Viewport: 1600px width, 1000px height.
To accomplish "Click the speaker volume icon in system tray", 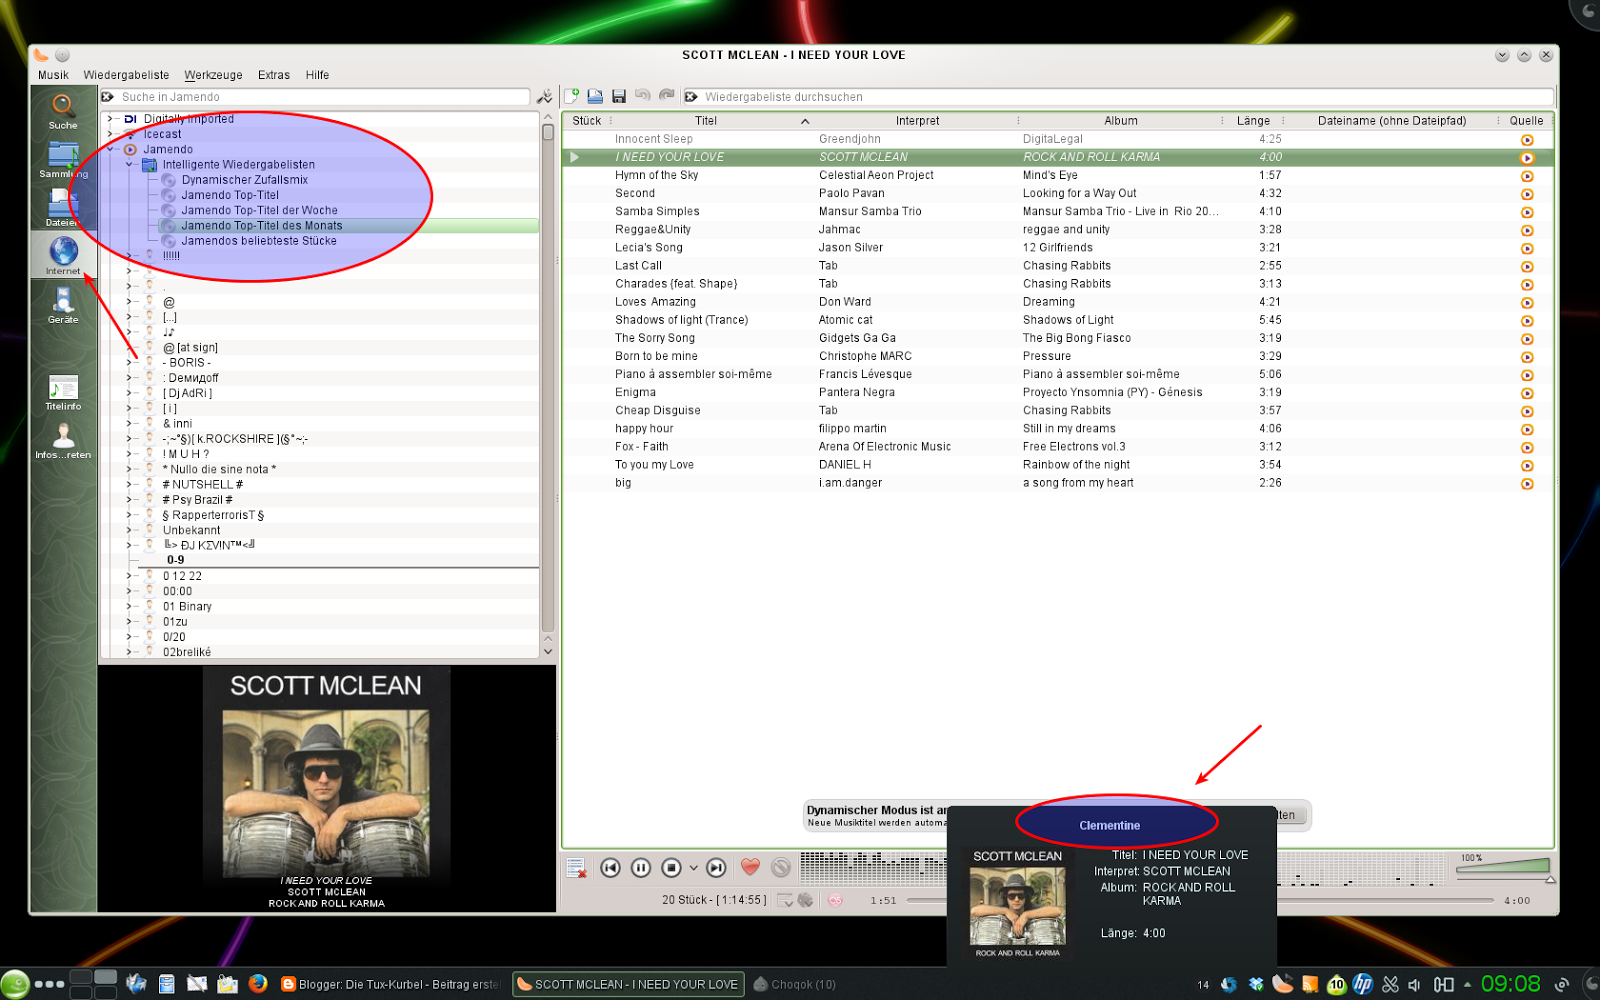I will click(x=1414, y=985).
